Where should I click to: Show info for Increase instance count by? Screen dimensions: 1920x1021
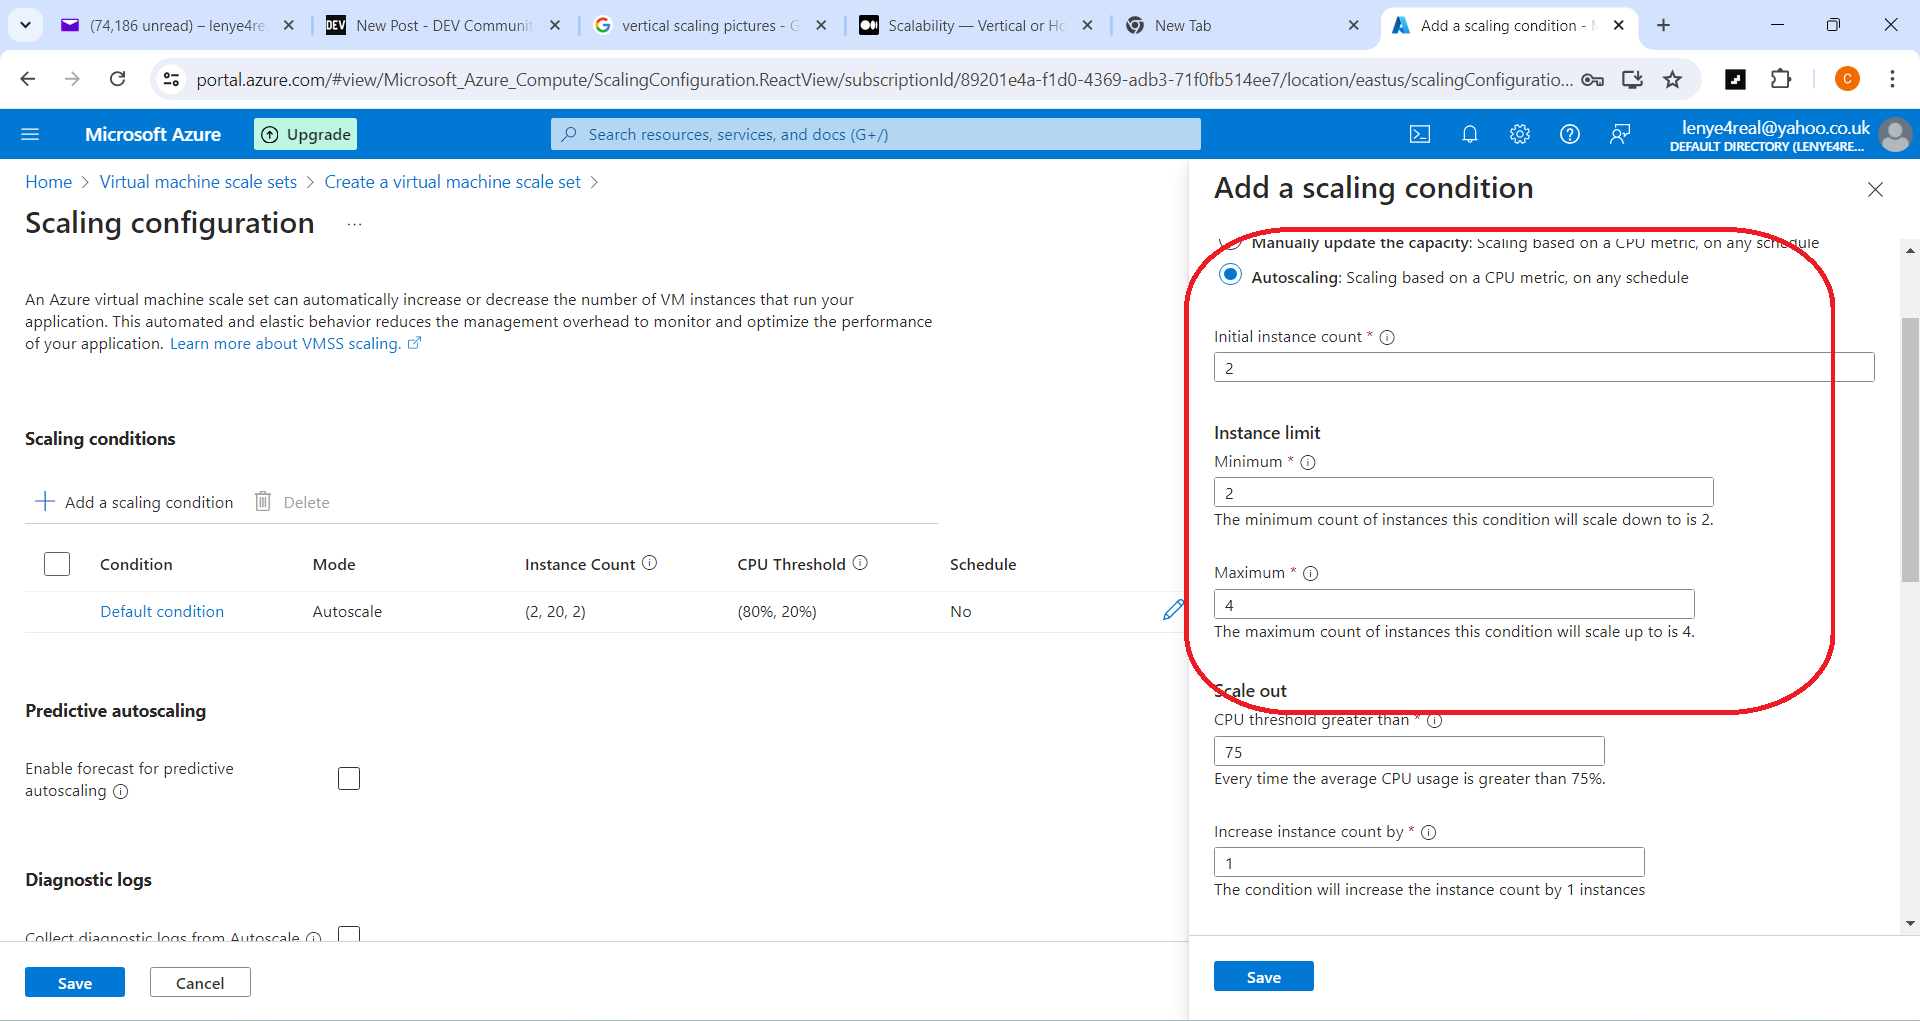coord(1429,832)
